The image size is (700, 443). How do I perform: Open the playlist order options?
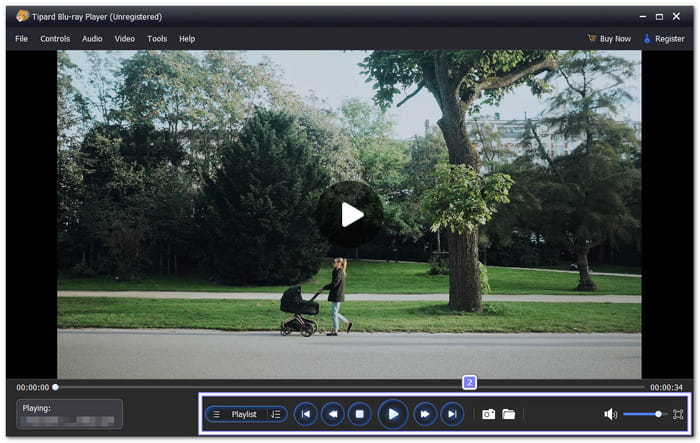tap(275, 414)
